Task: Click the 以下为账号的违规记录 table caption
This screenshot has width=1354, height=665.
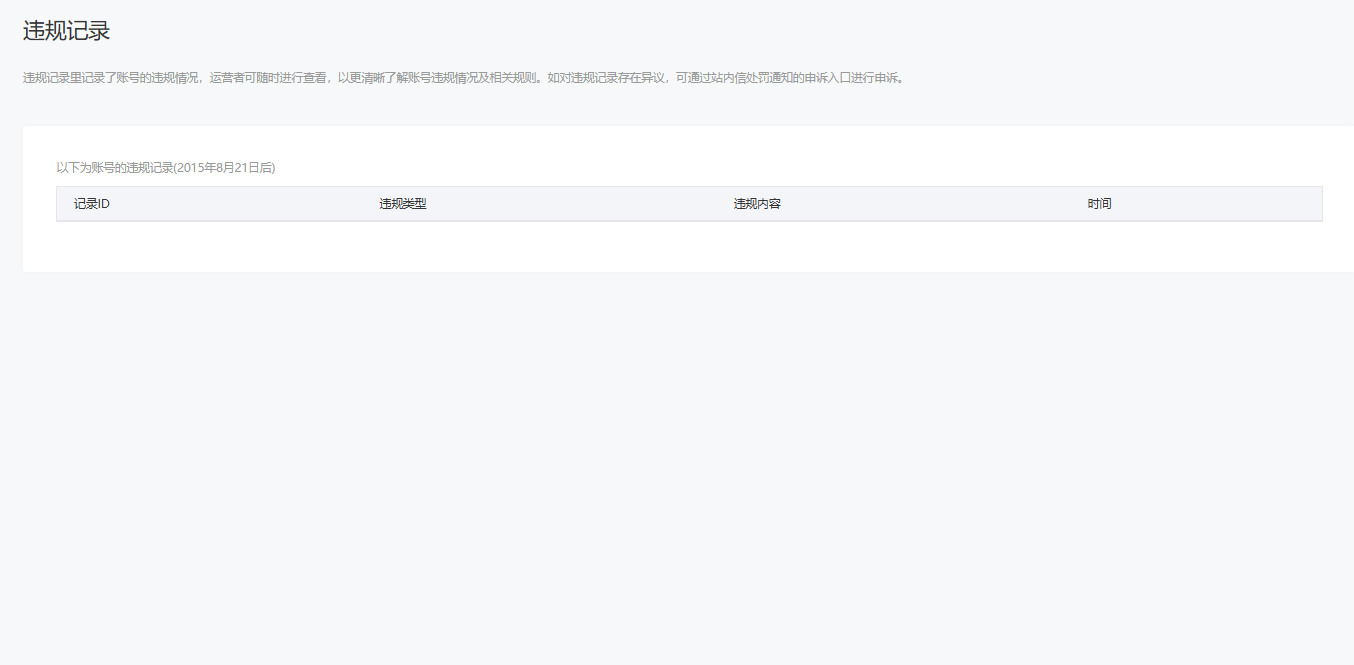Action: [114, 168]
